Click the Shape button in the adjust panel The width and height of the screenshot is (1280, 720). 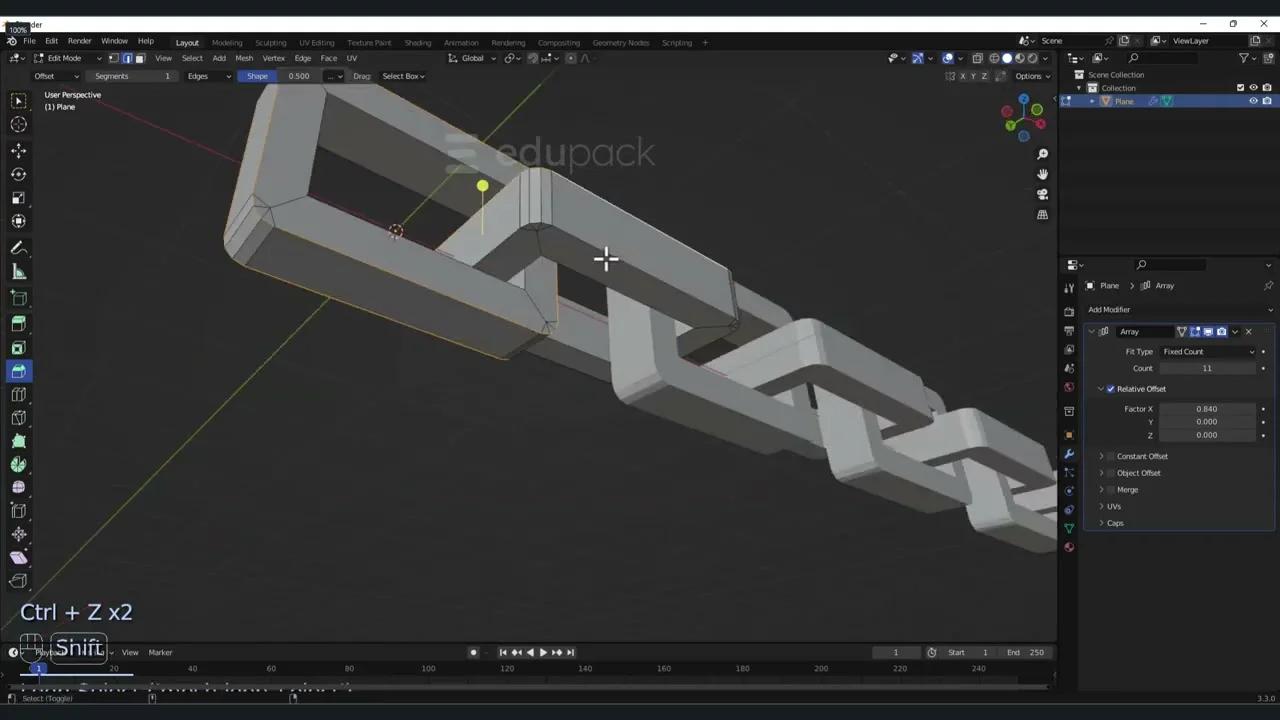[257, 76]
